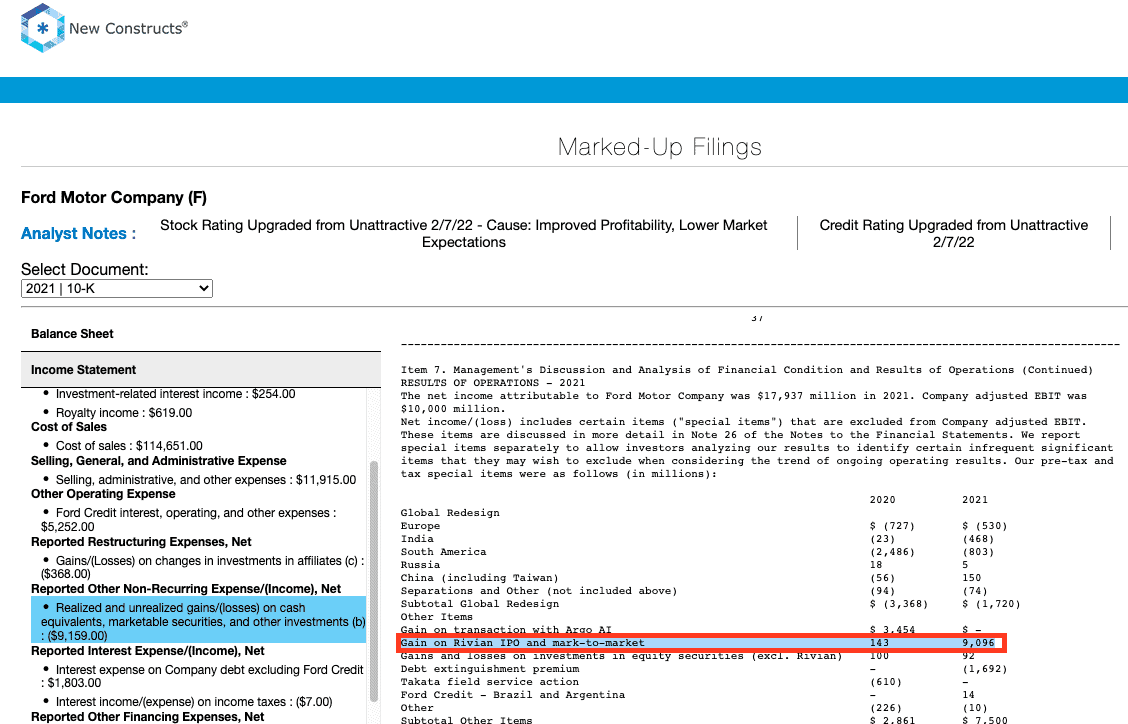Click the Ford Credit – Brazil and Argentina row
This screenshot has width=1128, height=724.
click(x=688, y=695)
